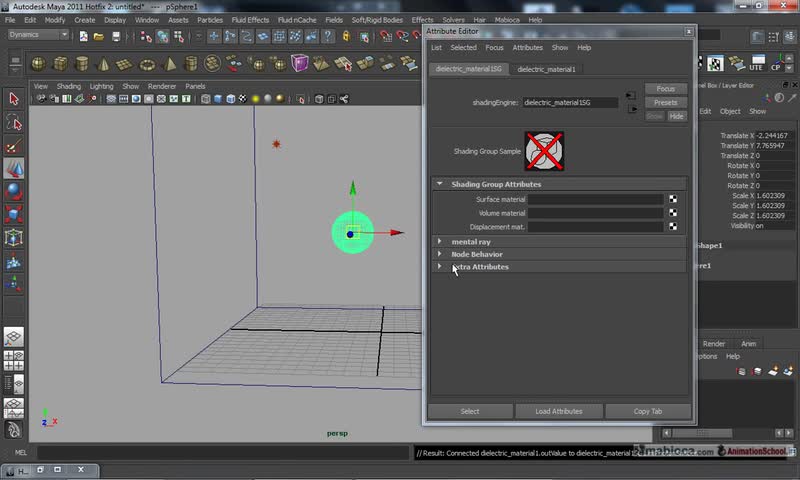Image resolution: width=800 pixels, height=480 pixels.
Task: Click the Open Scene folder icon
Action: (99, 36)
